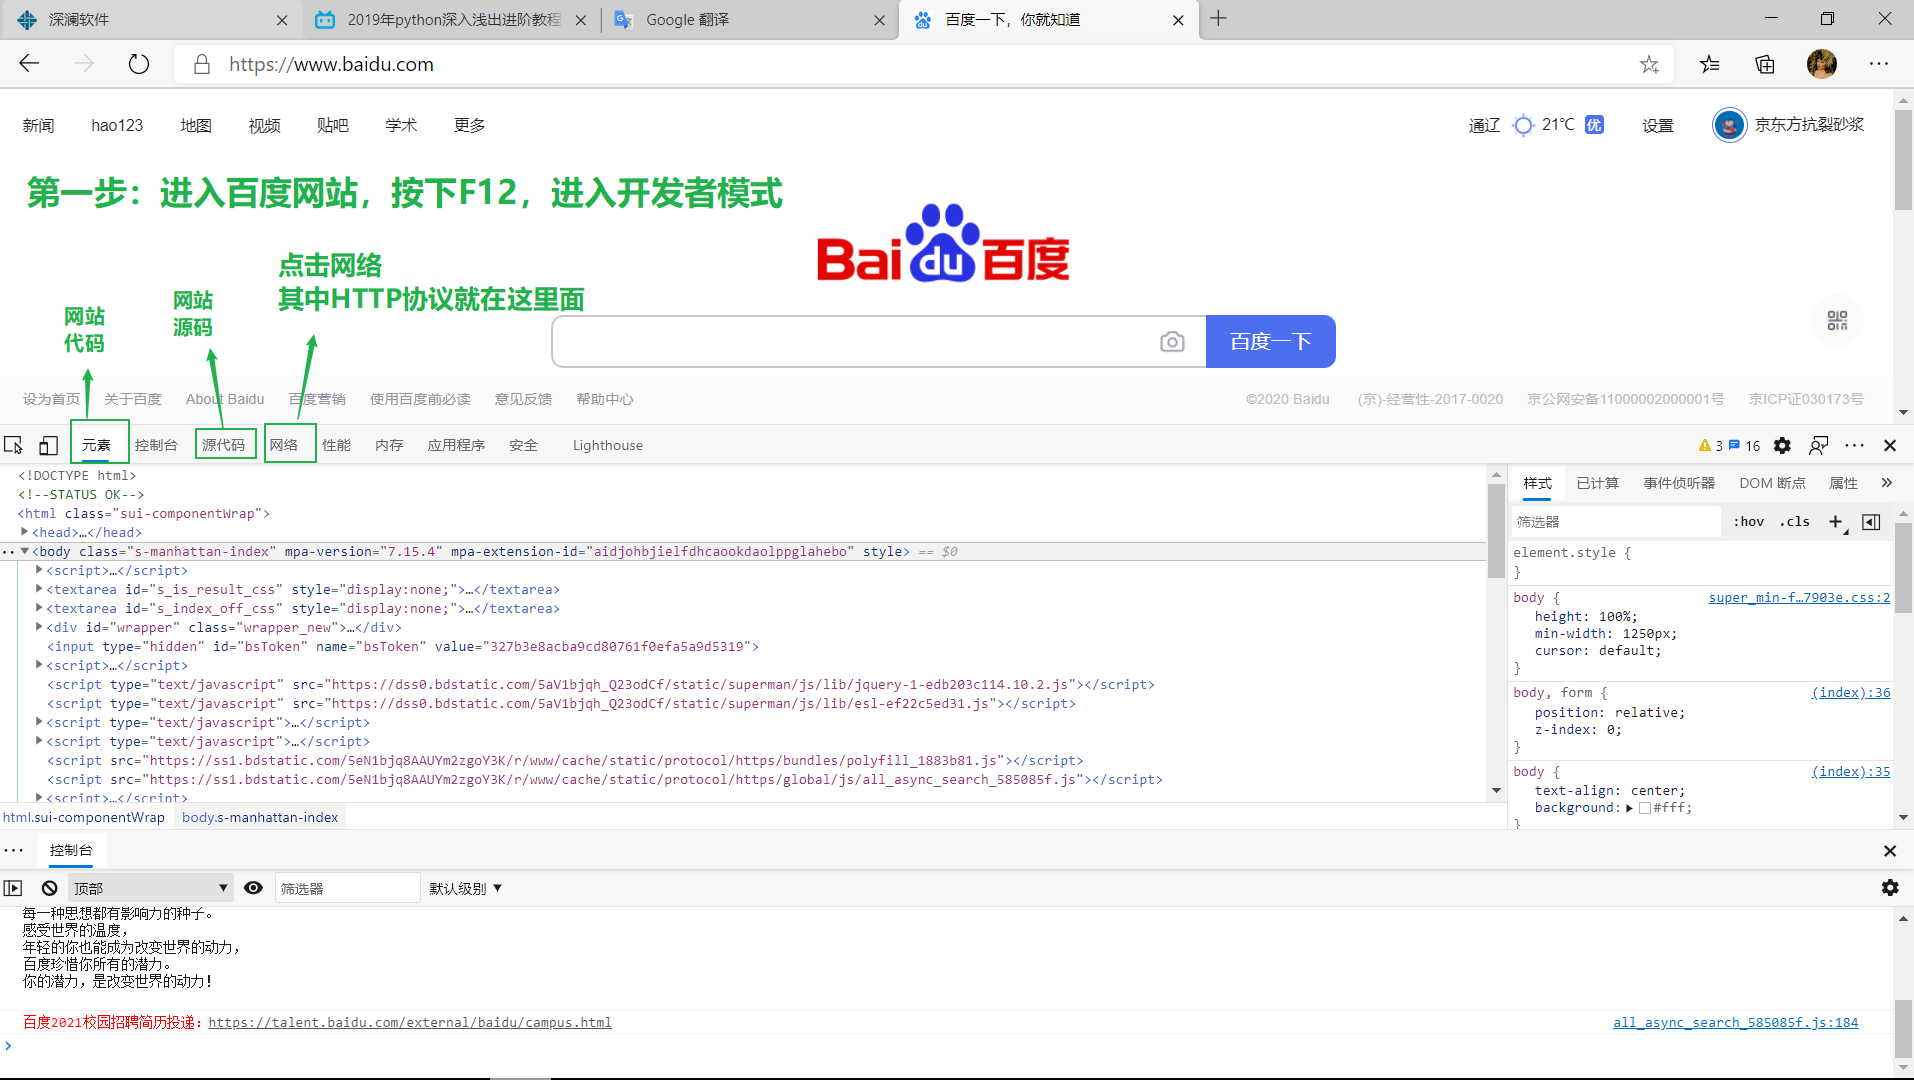Open DevTools customize menu (three dots)

(x=1855, y=446)
